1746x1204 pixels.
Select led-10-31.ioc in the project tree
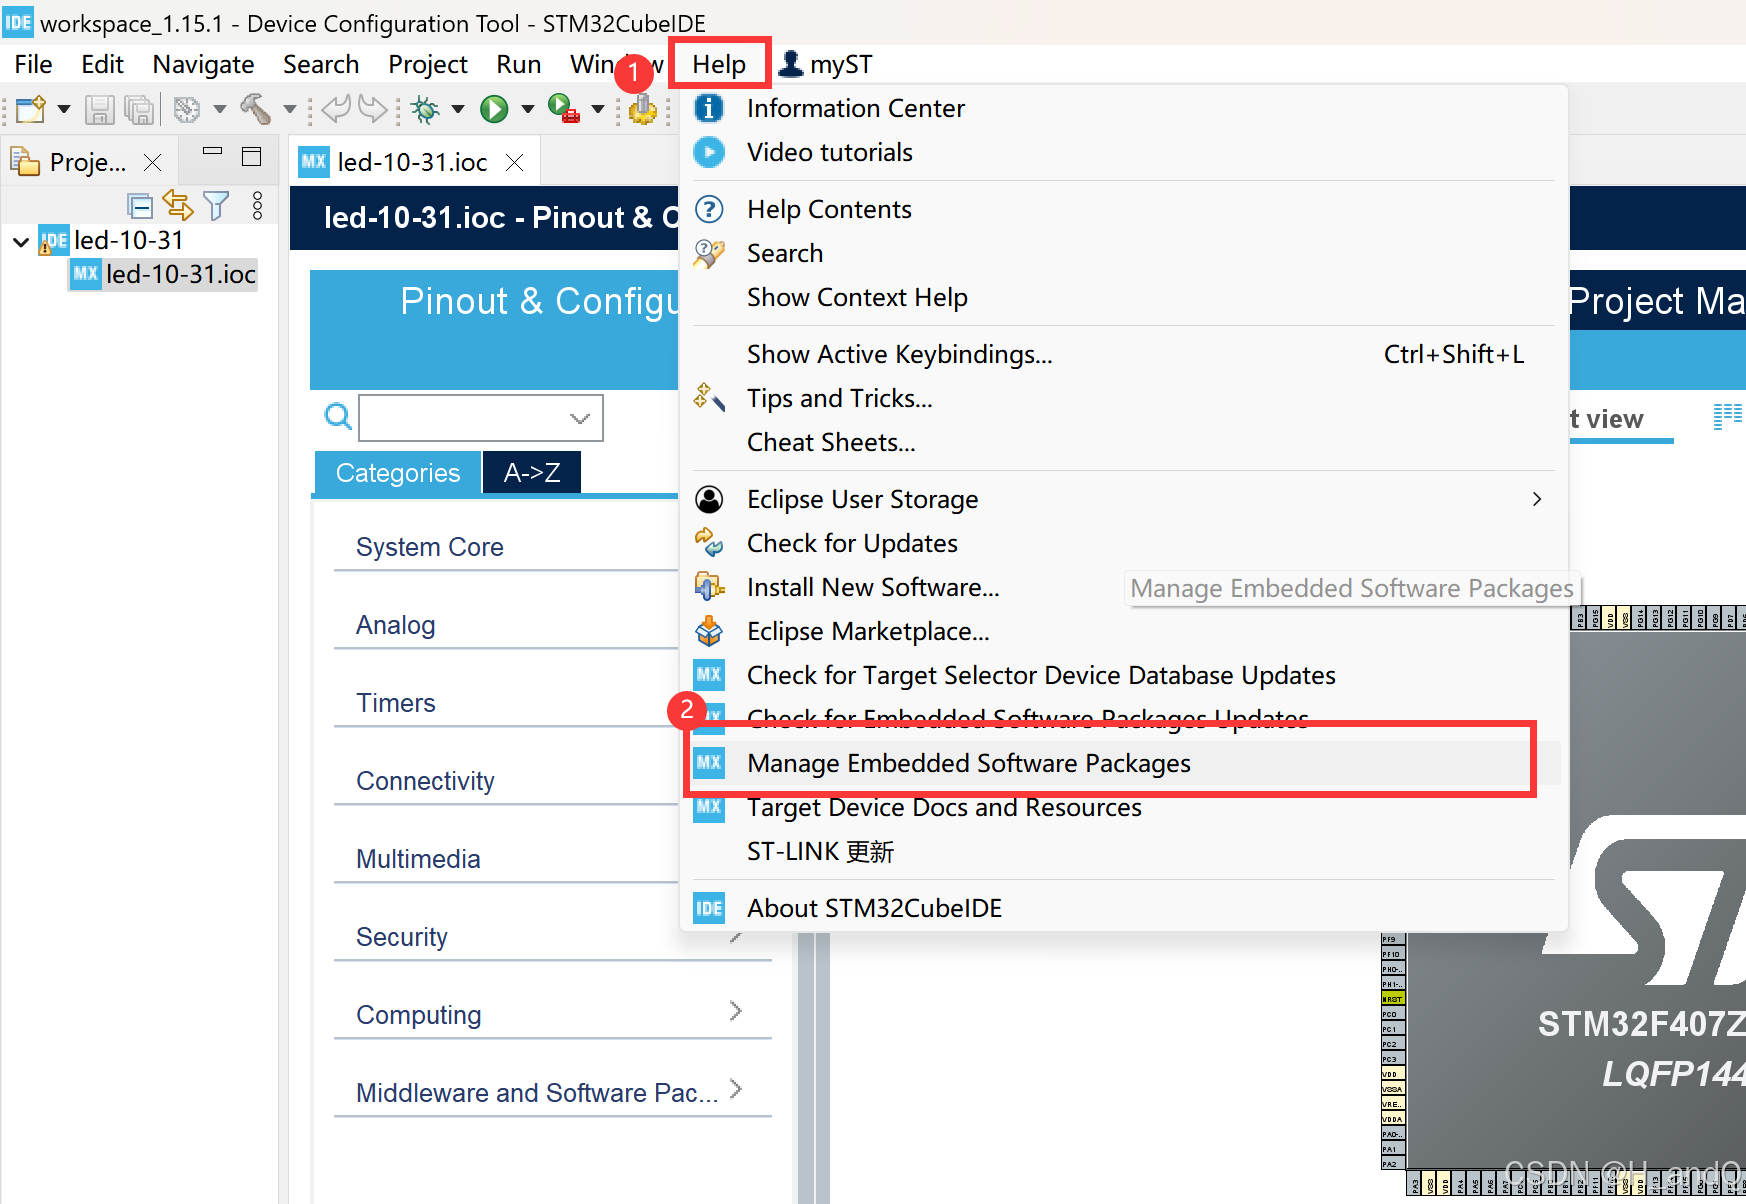coord(164,274)
